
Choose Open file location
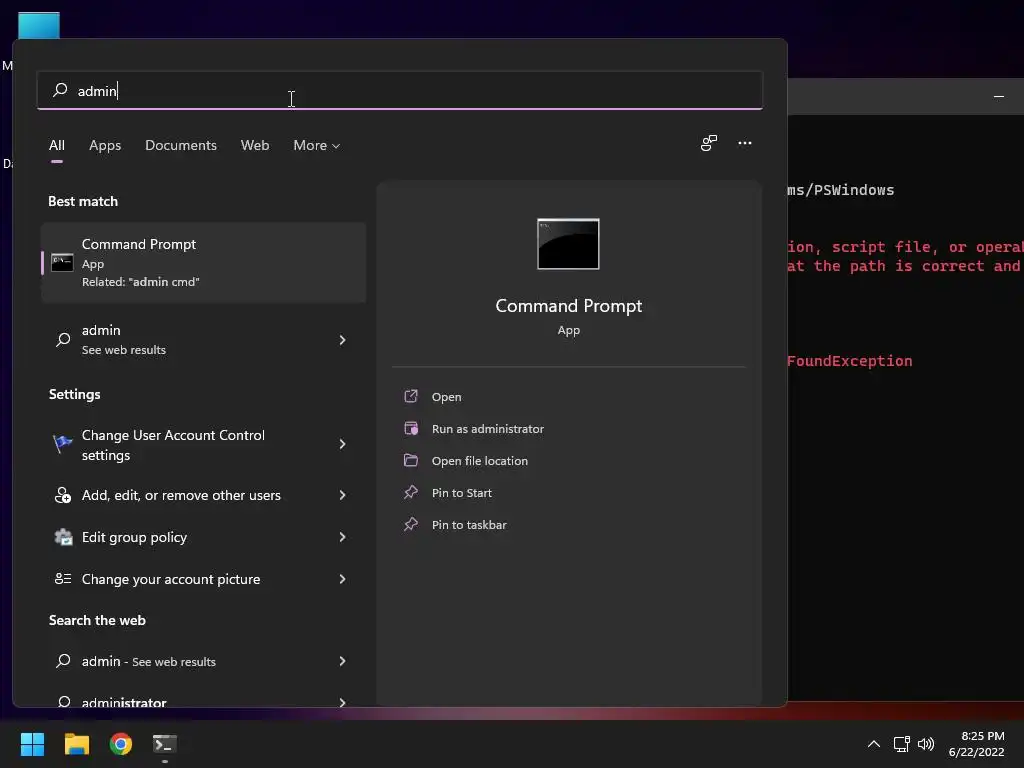[479, 460]
